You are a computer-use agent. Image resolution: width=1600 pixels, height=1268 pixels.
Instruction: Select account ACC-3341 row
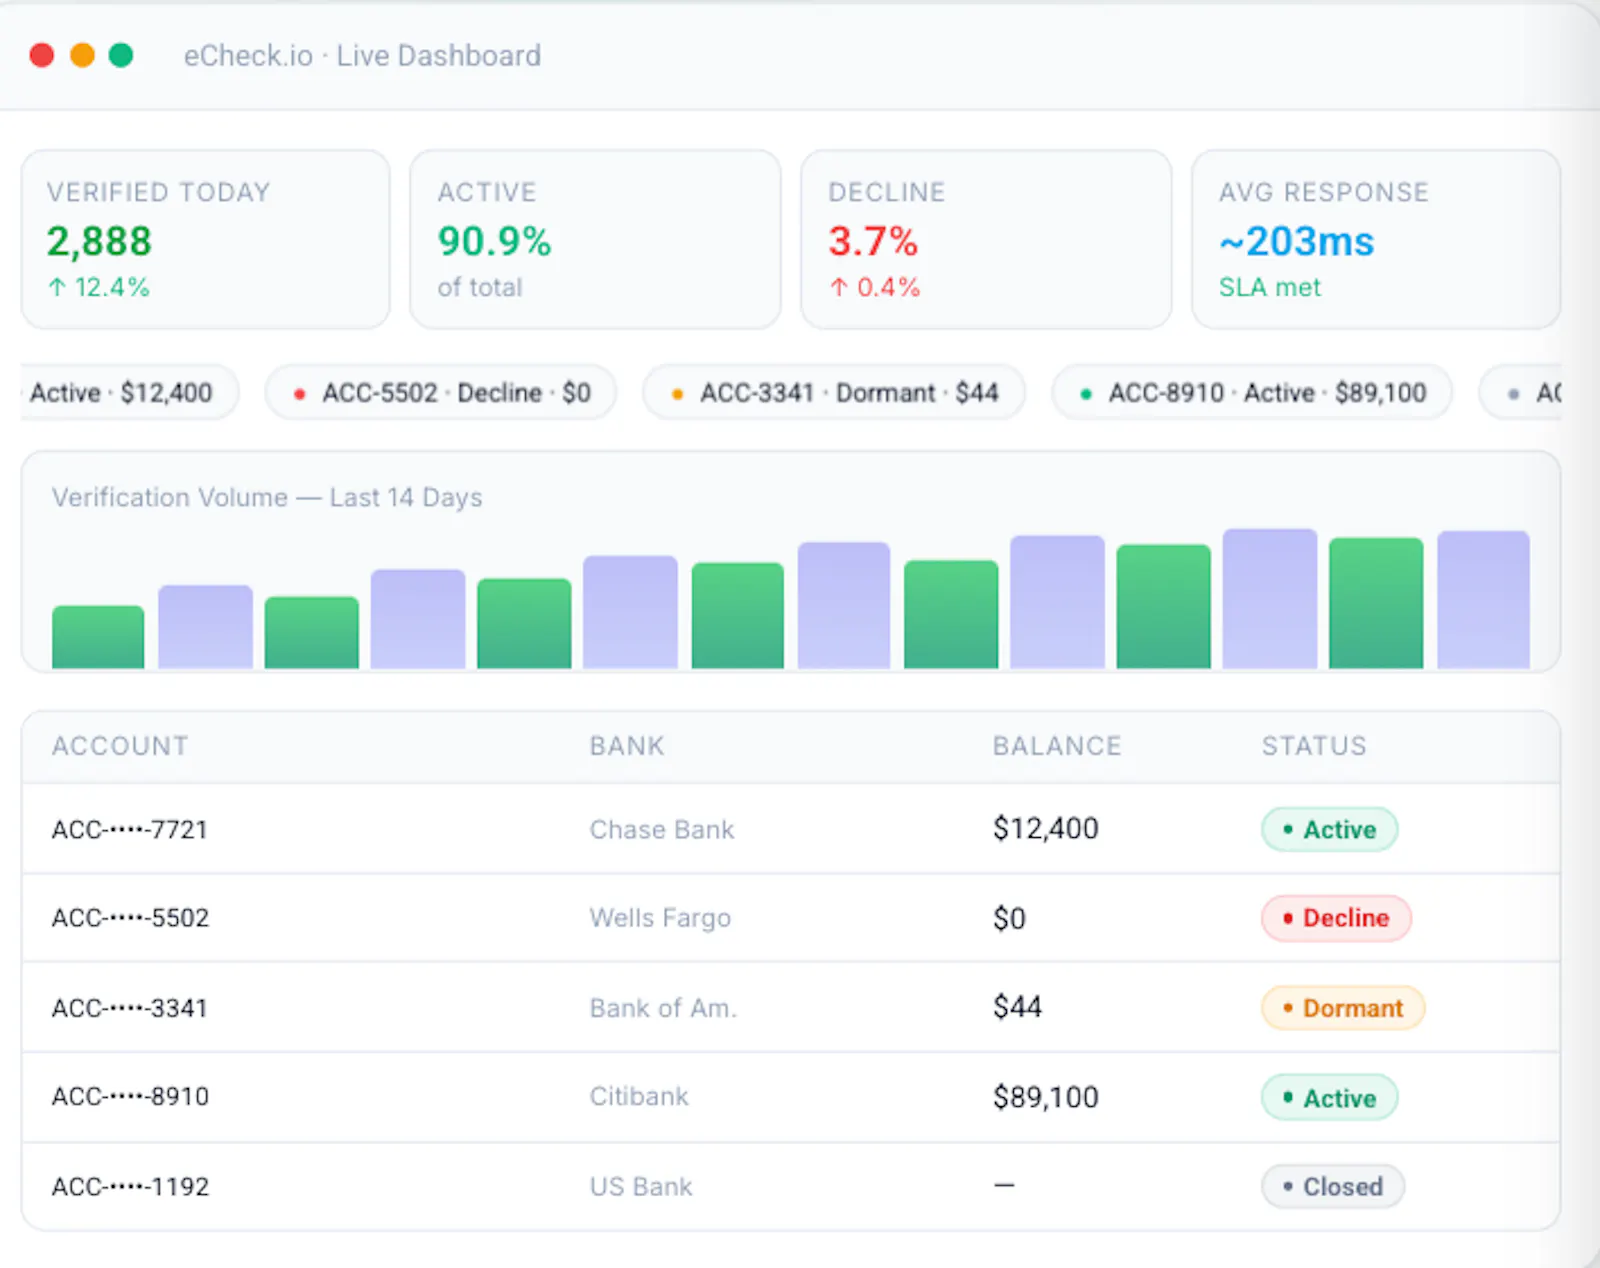pyautogui.click(x=790, y=1007)
